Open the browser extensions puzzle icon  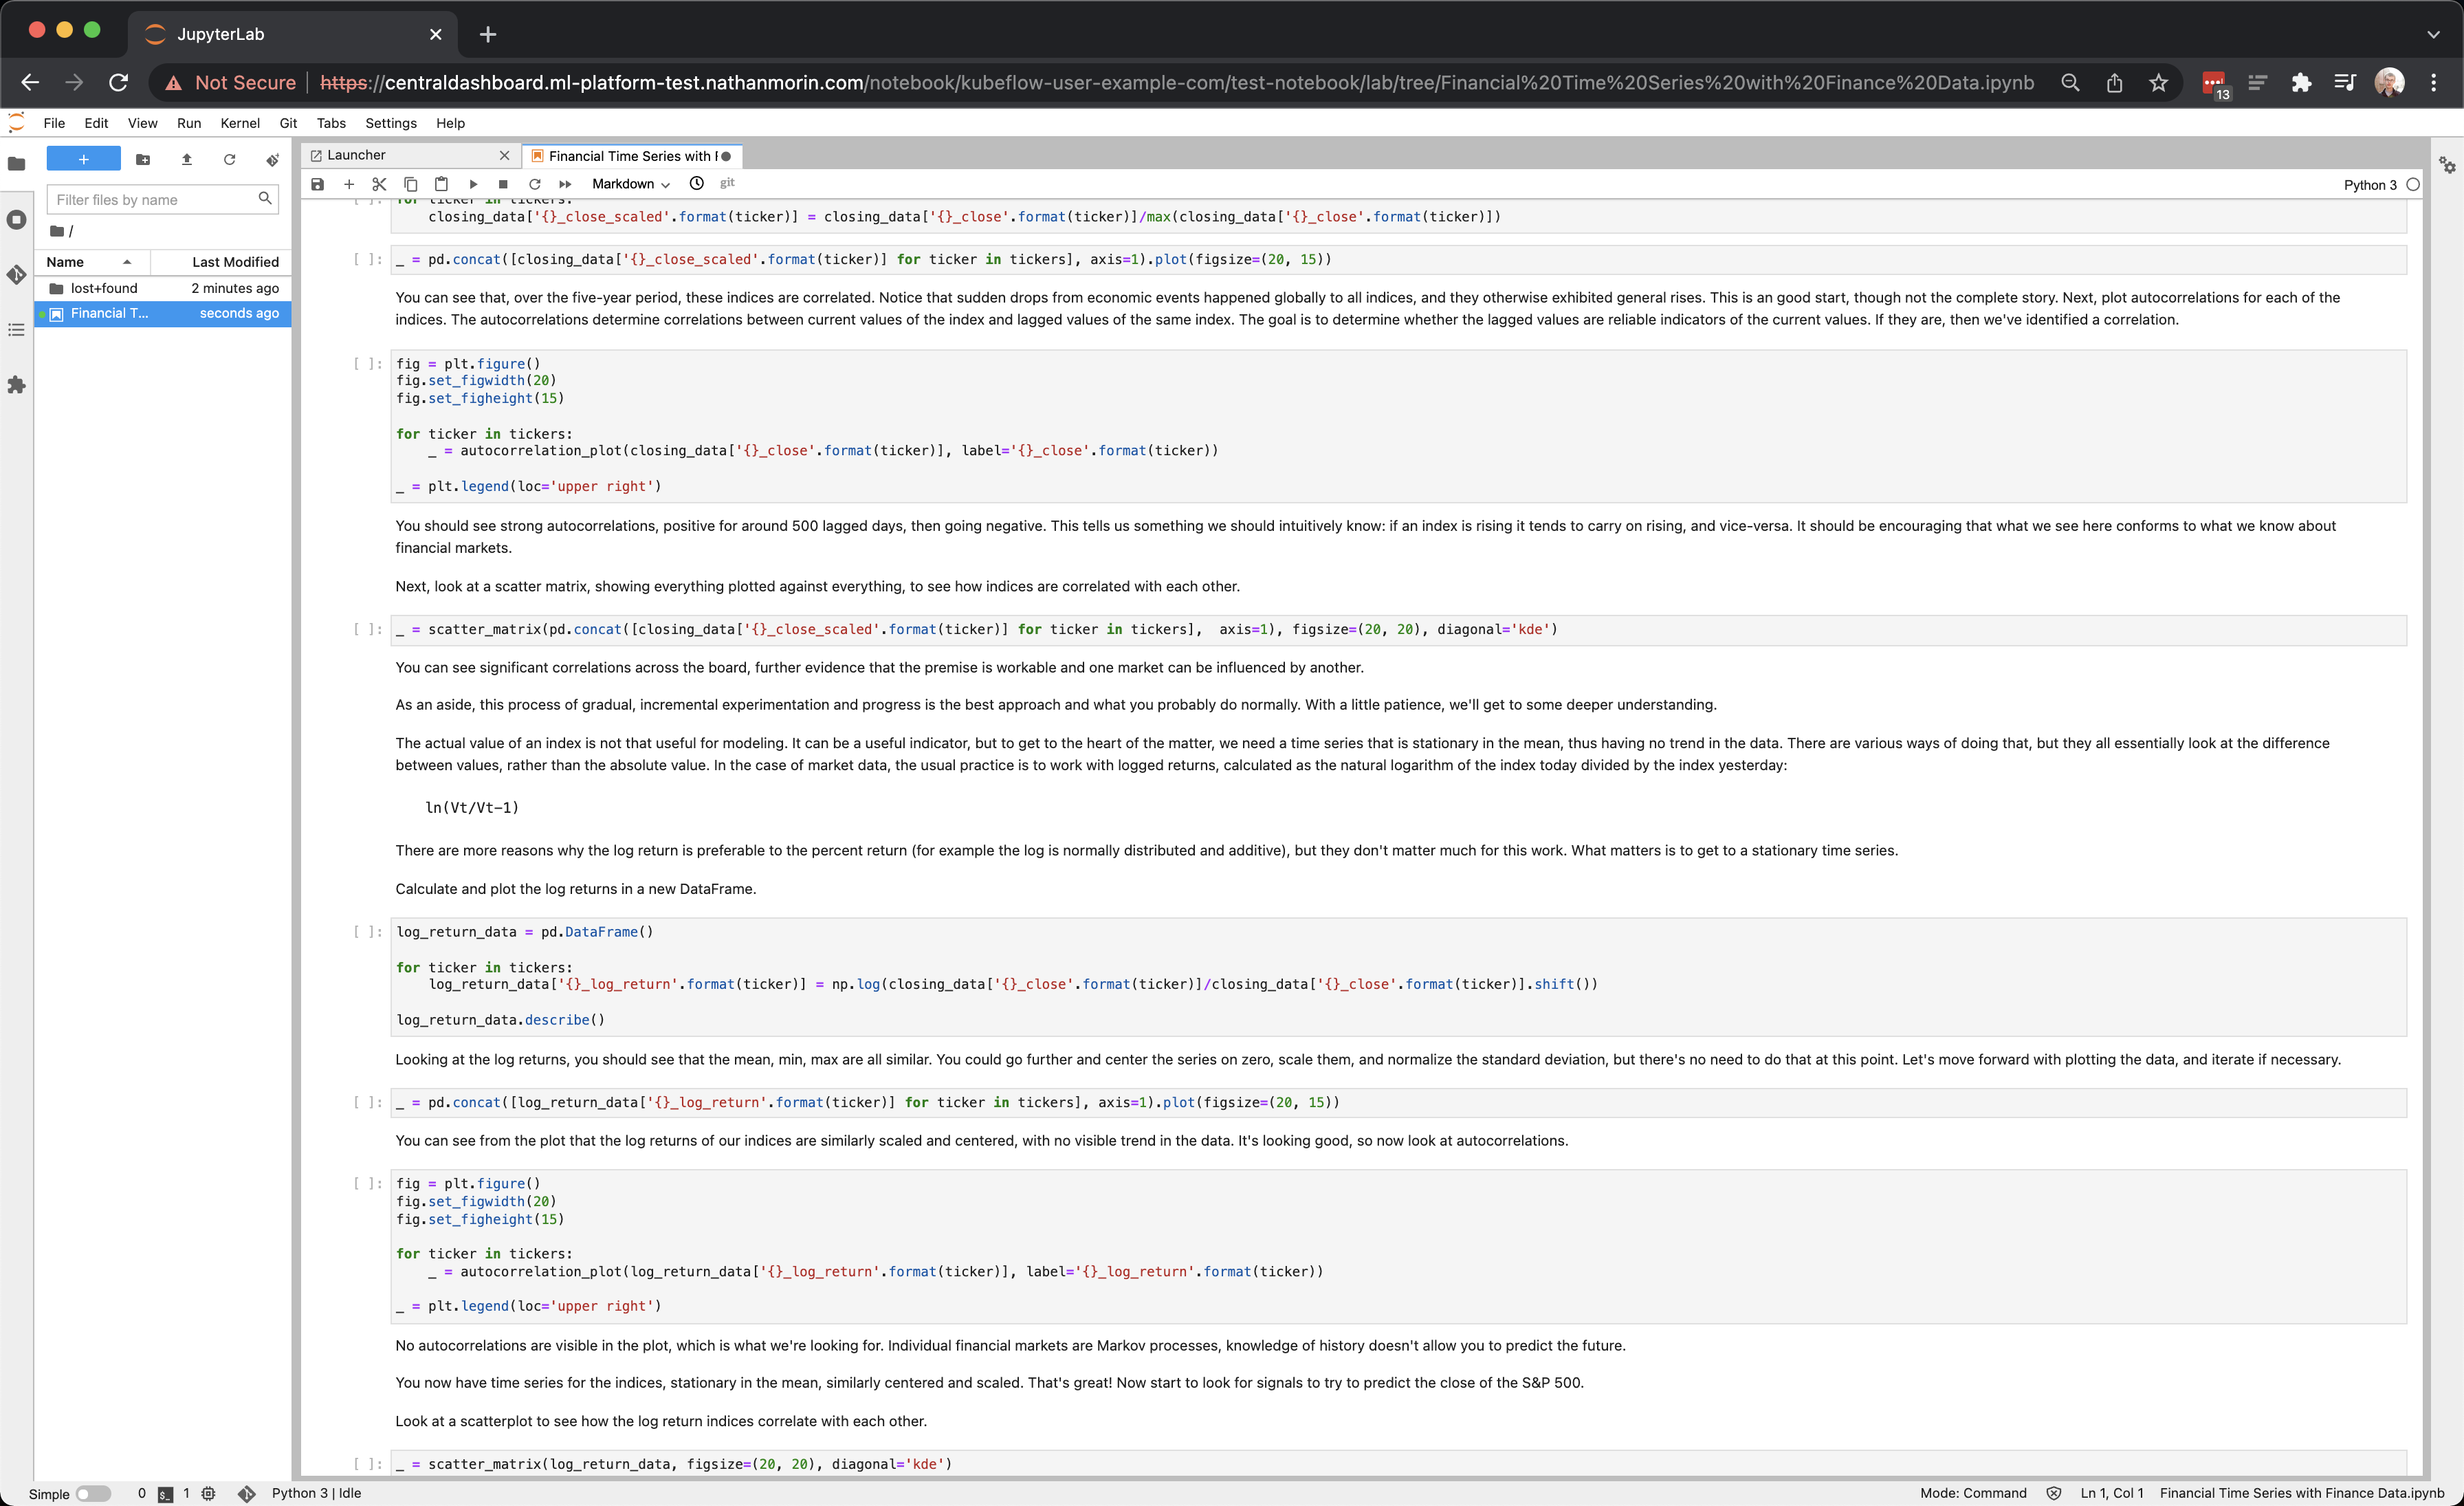coord(2301,83)
